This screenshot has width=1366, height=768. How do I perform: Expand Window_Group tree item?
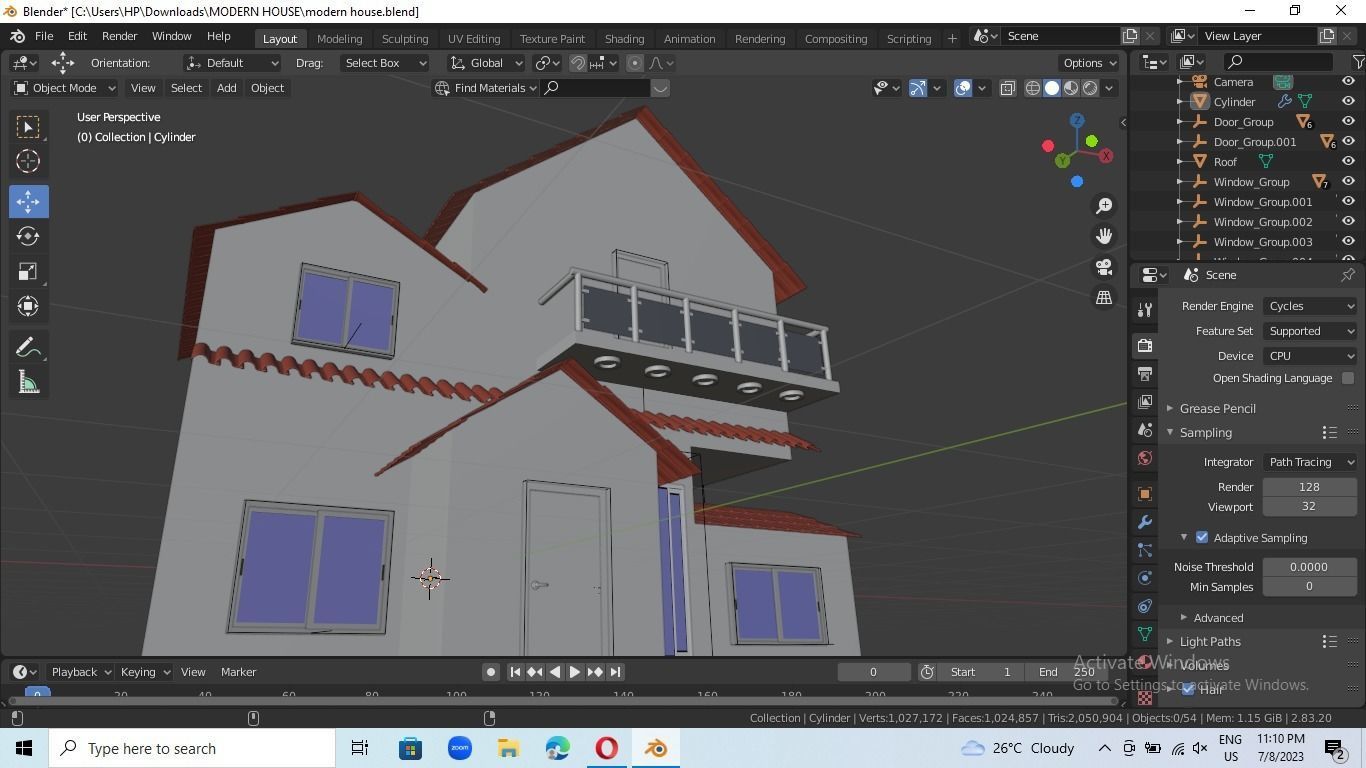pyautogui.click(x=1180, y=182)
